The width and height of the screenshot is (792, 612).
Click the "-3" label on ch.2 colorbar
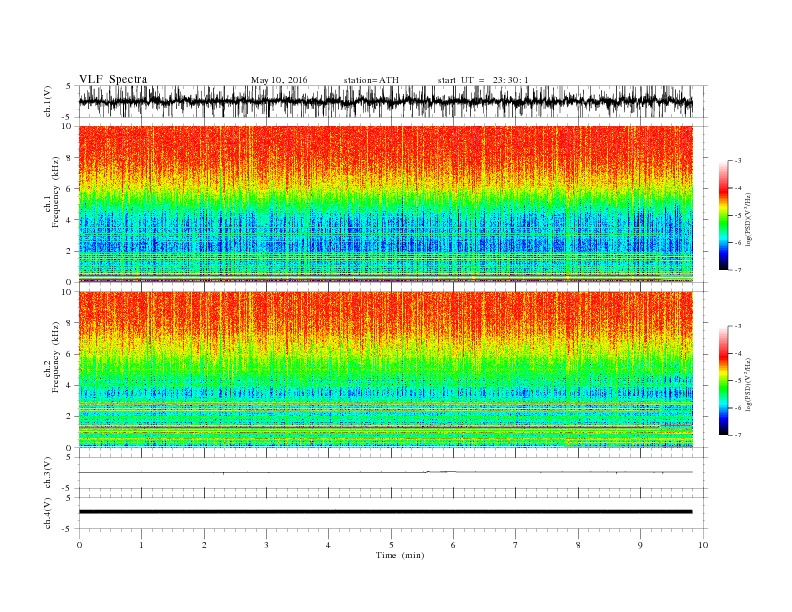coord(737,326)
